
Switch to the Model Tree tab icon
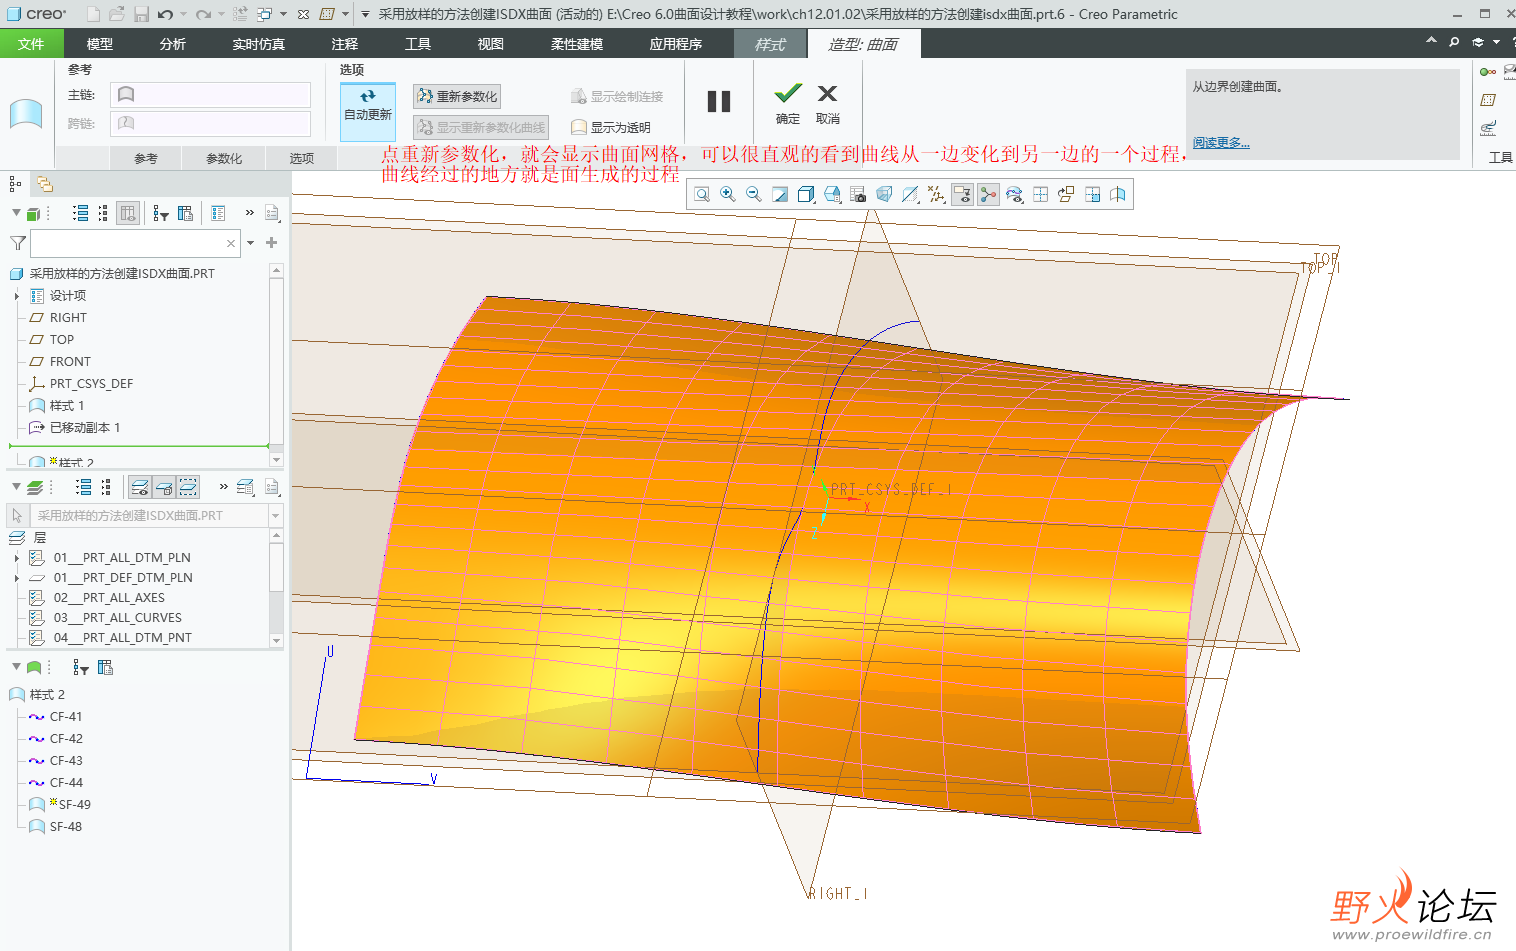(15, 183)
